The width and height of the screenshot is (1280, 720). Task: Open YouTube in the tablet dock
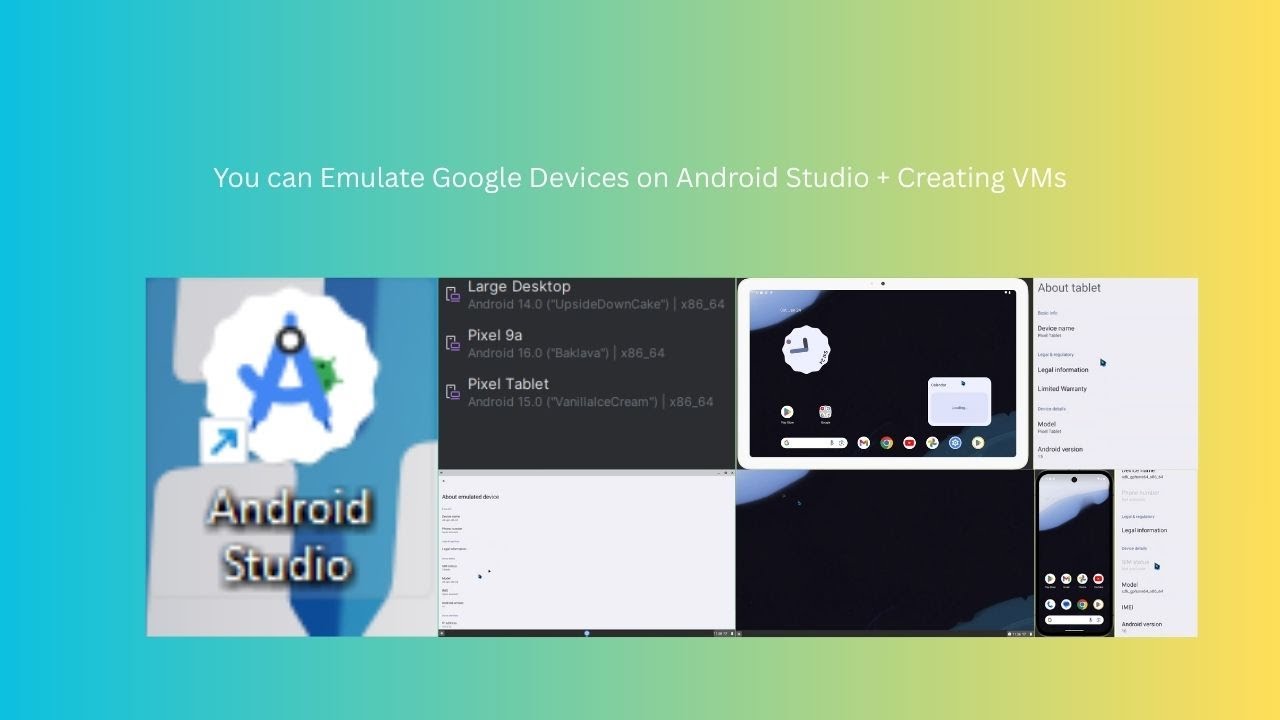pyautogui.click(x=909, y=443)
